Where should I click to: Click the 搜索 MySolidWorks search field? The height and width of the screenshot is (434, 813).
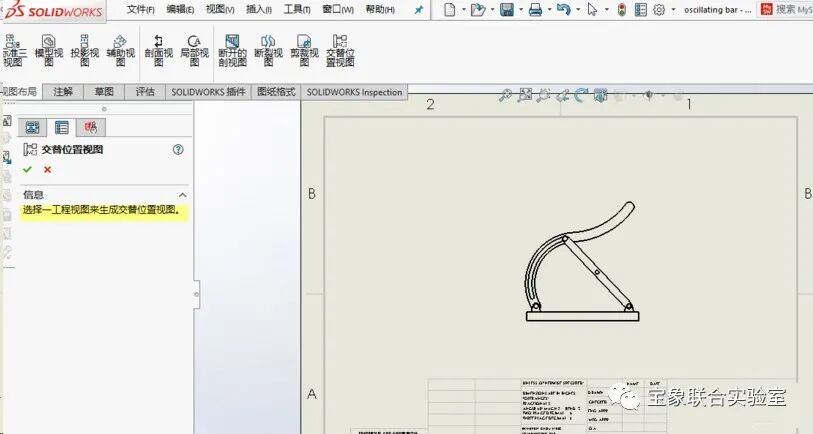(x=785, y=9)
